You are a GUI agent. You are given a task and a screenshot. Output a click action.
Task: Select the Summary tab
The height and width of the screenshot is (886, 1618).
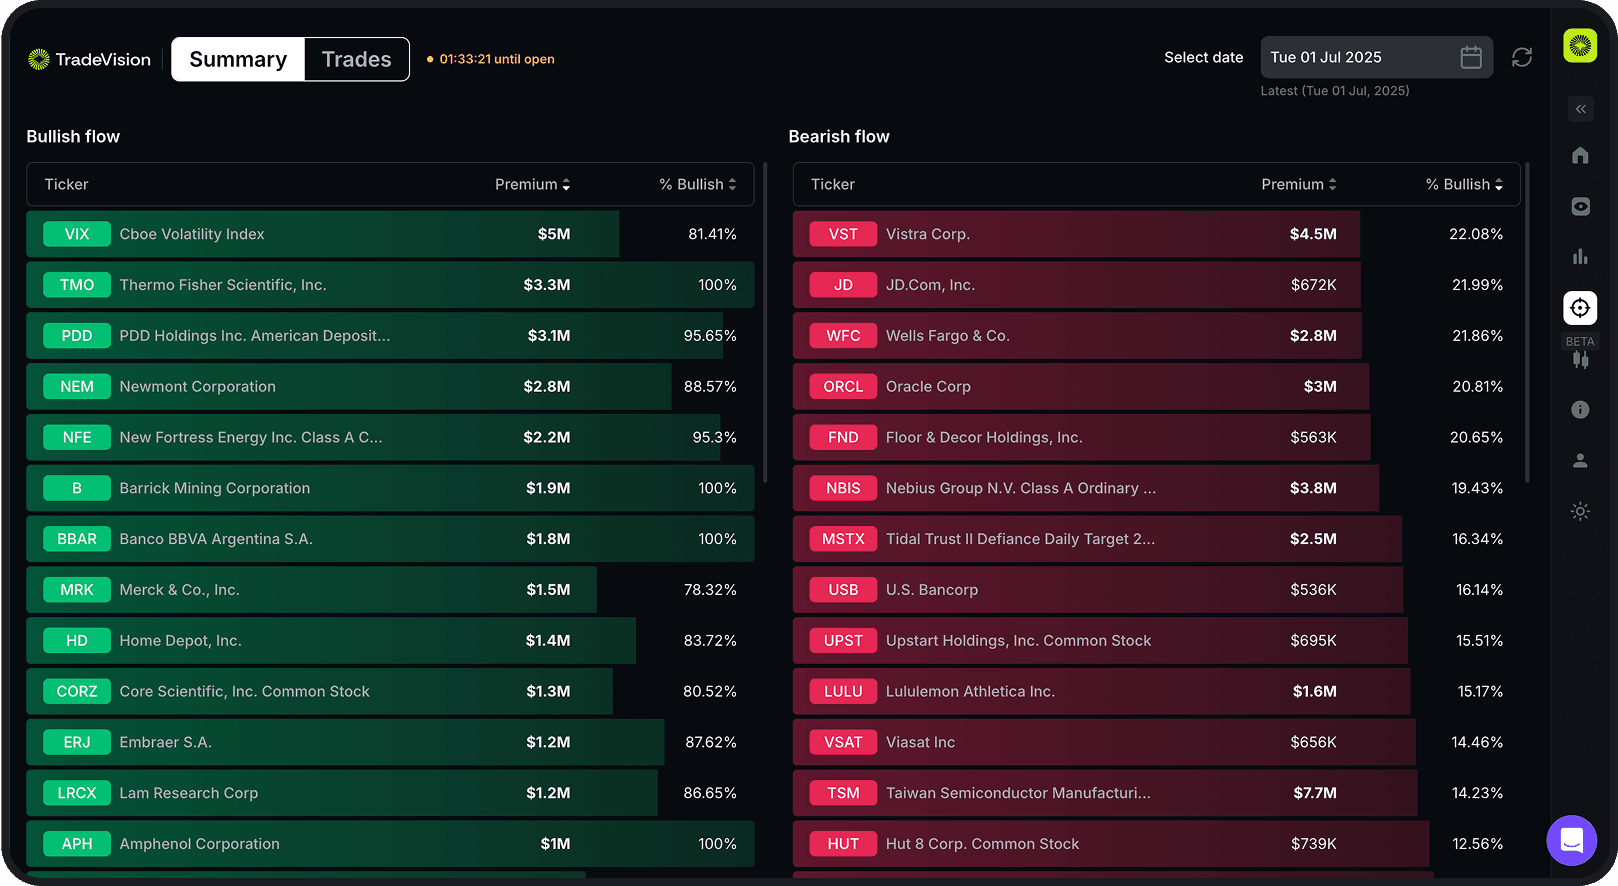coord(238,60)
